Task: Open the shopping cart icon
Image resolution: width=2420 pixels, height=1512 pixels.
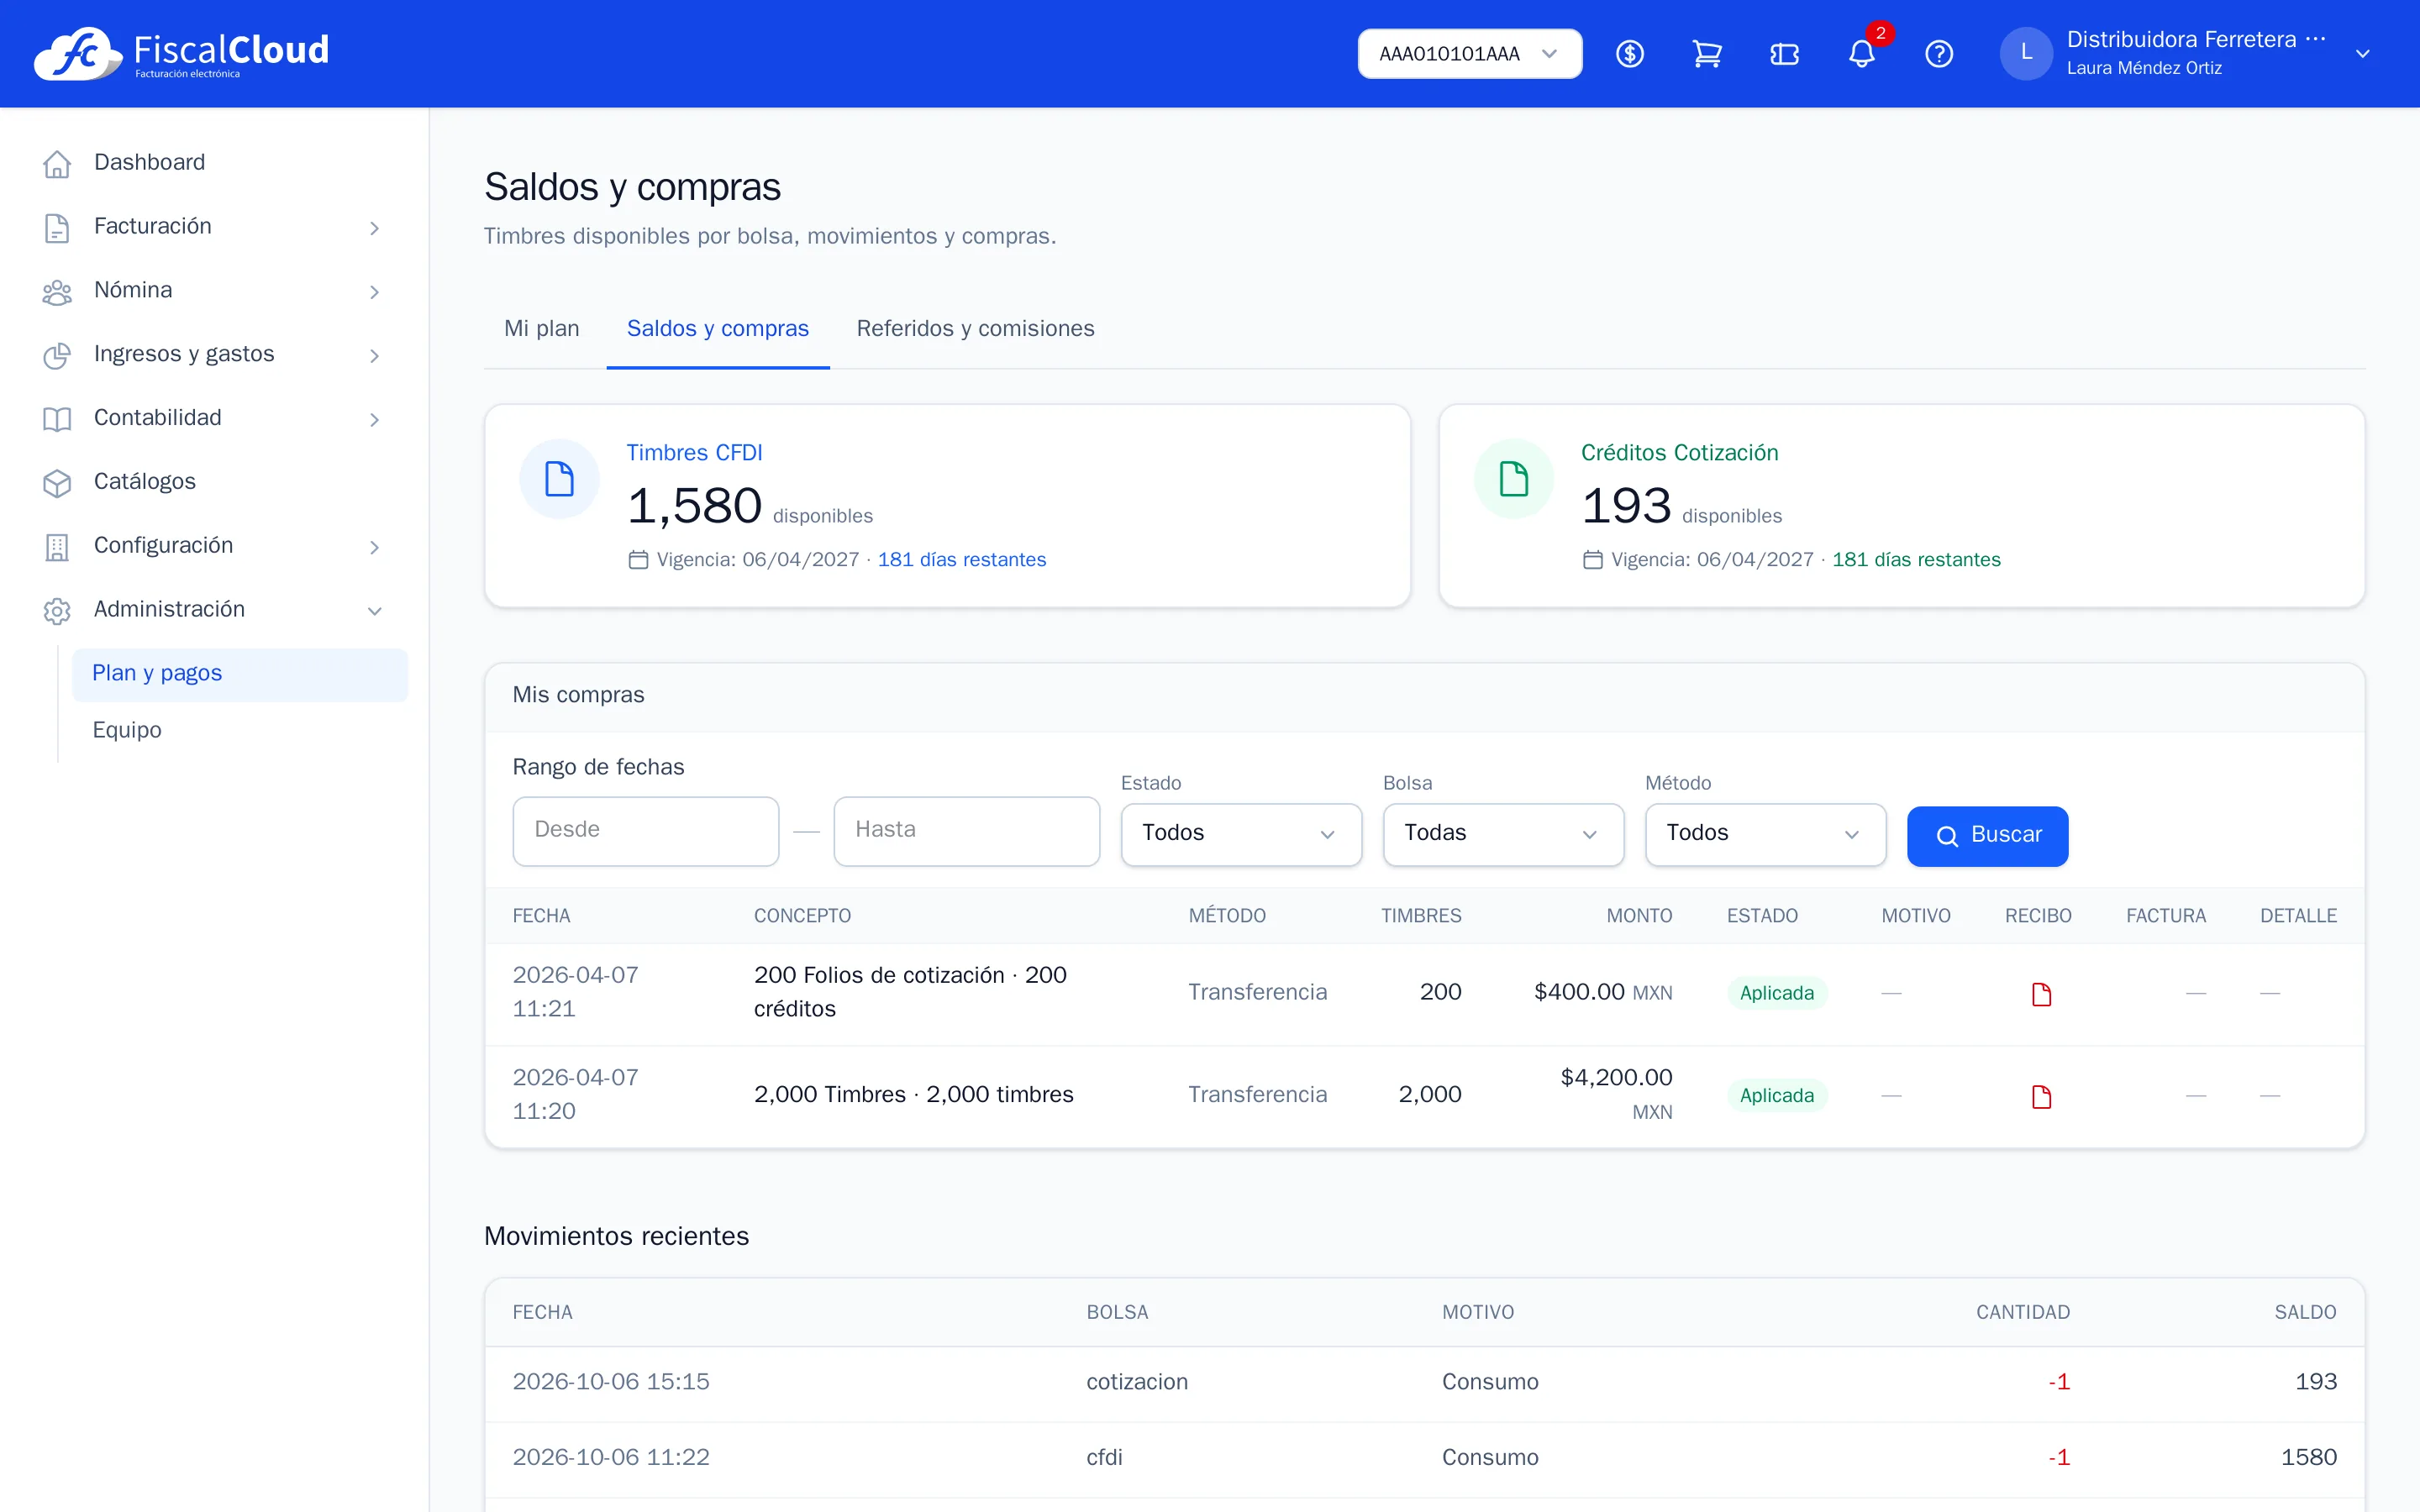Action: point(1707,54)
